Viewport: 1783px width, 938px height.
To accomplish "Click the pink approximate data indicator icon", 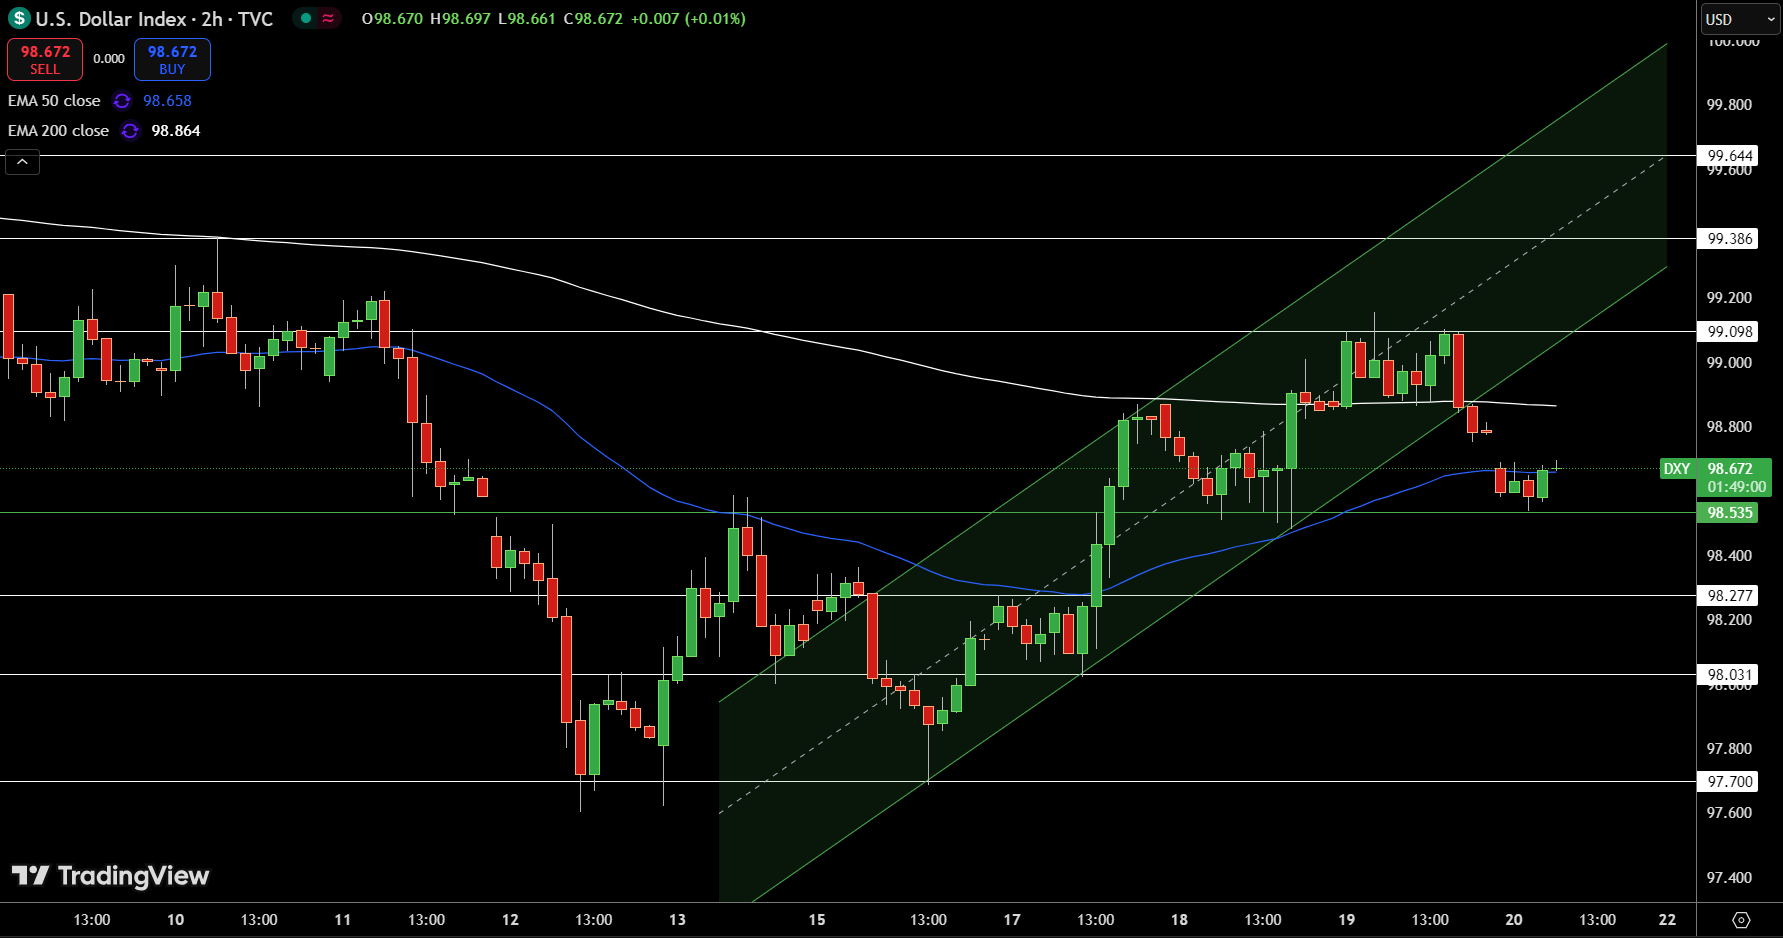I will click(328, 18).
